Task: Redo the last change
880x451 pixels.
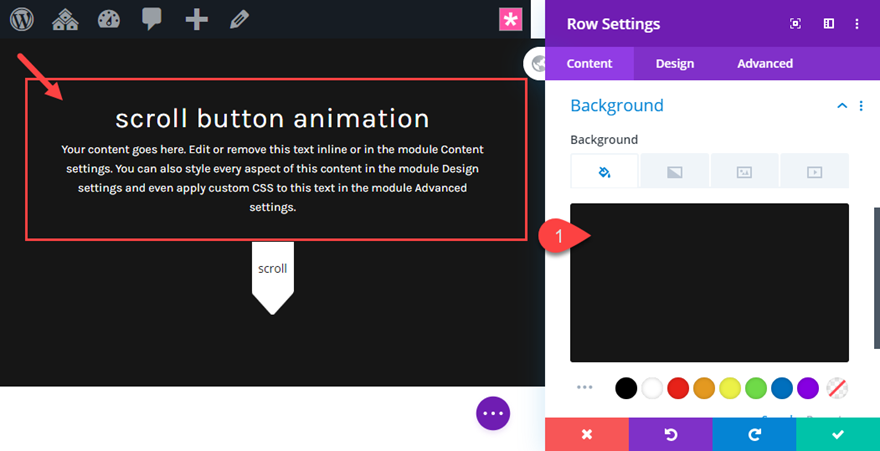Action: click(x=754, y=434)
